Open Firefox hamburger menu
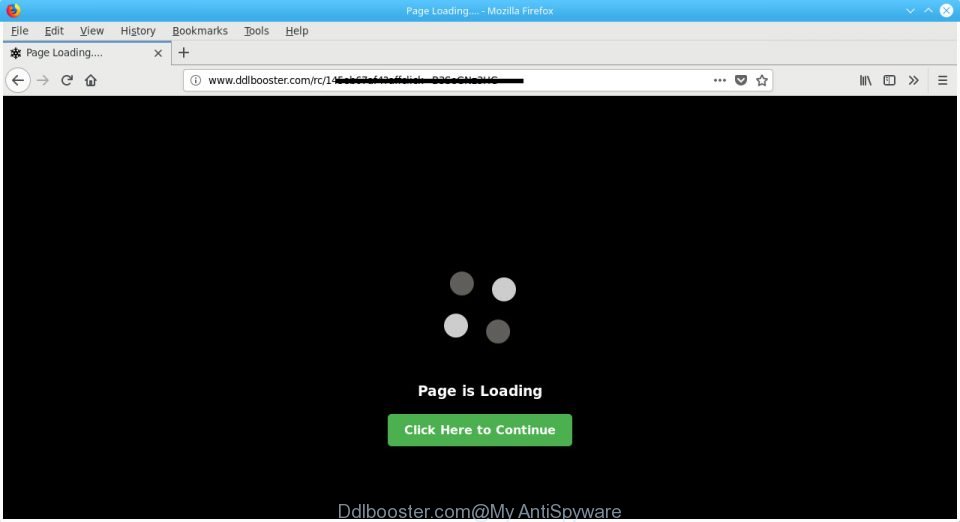Screen dimensions: 960x522 942,80
